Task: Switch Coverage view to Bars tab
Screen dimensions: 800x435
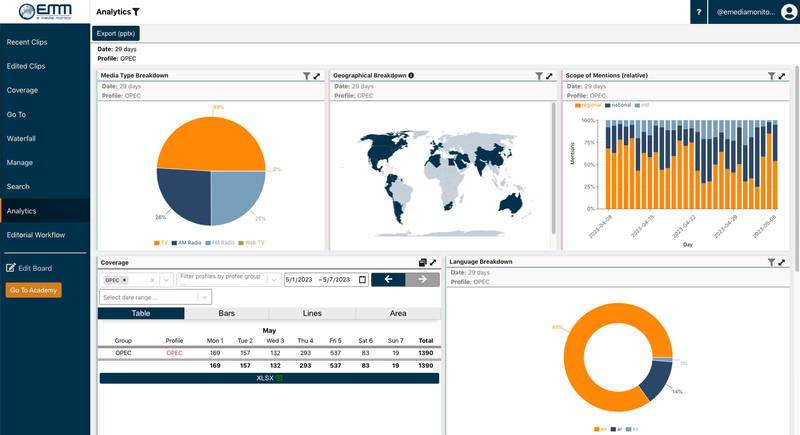Action: click(227, 313)
